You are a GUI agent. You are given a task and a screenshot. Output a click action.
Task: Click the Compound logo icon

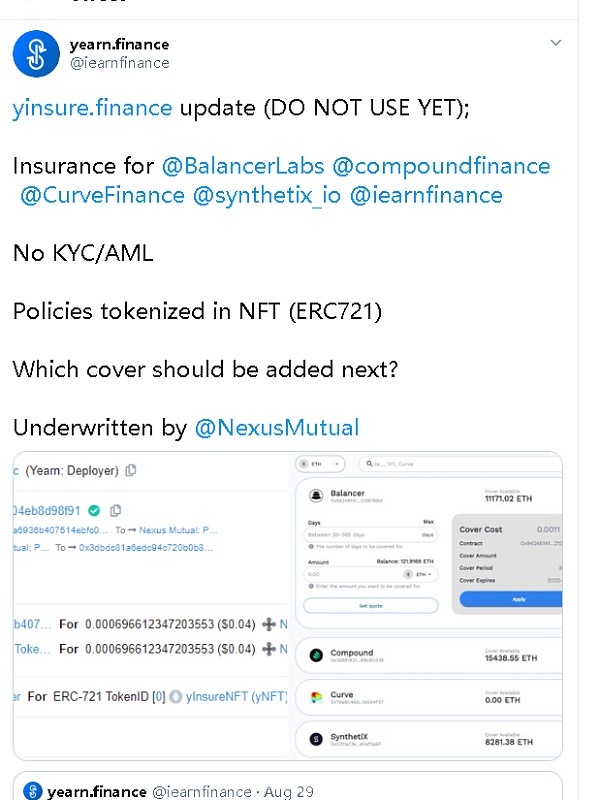coord(317,655)
